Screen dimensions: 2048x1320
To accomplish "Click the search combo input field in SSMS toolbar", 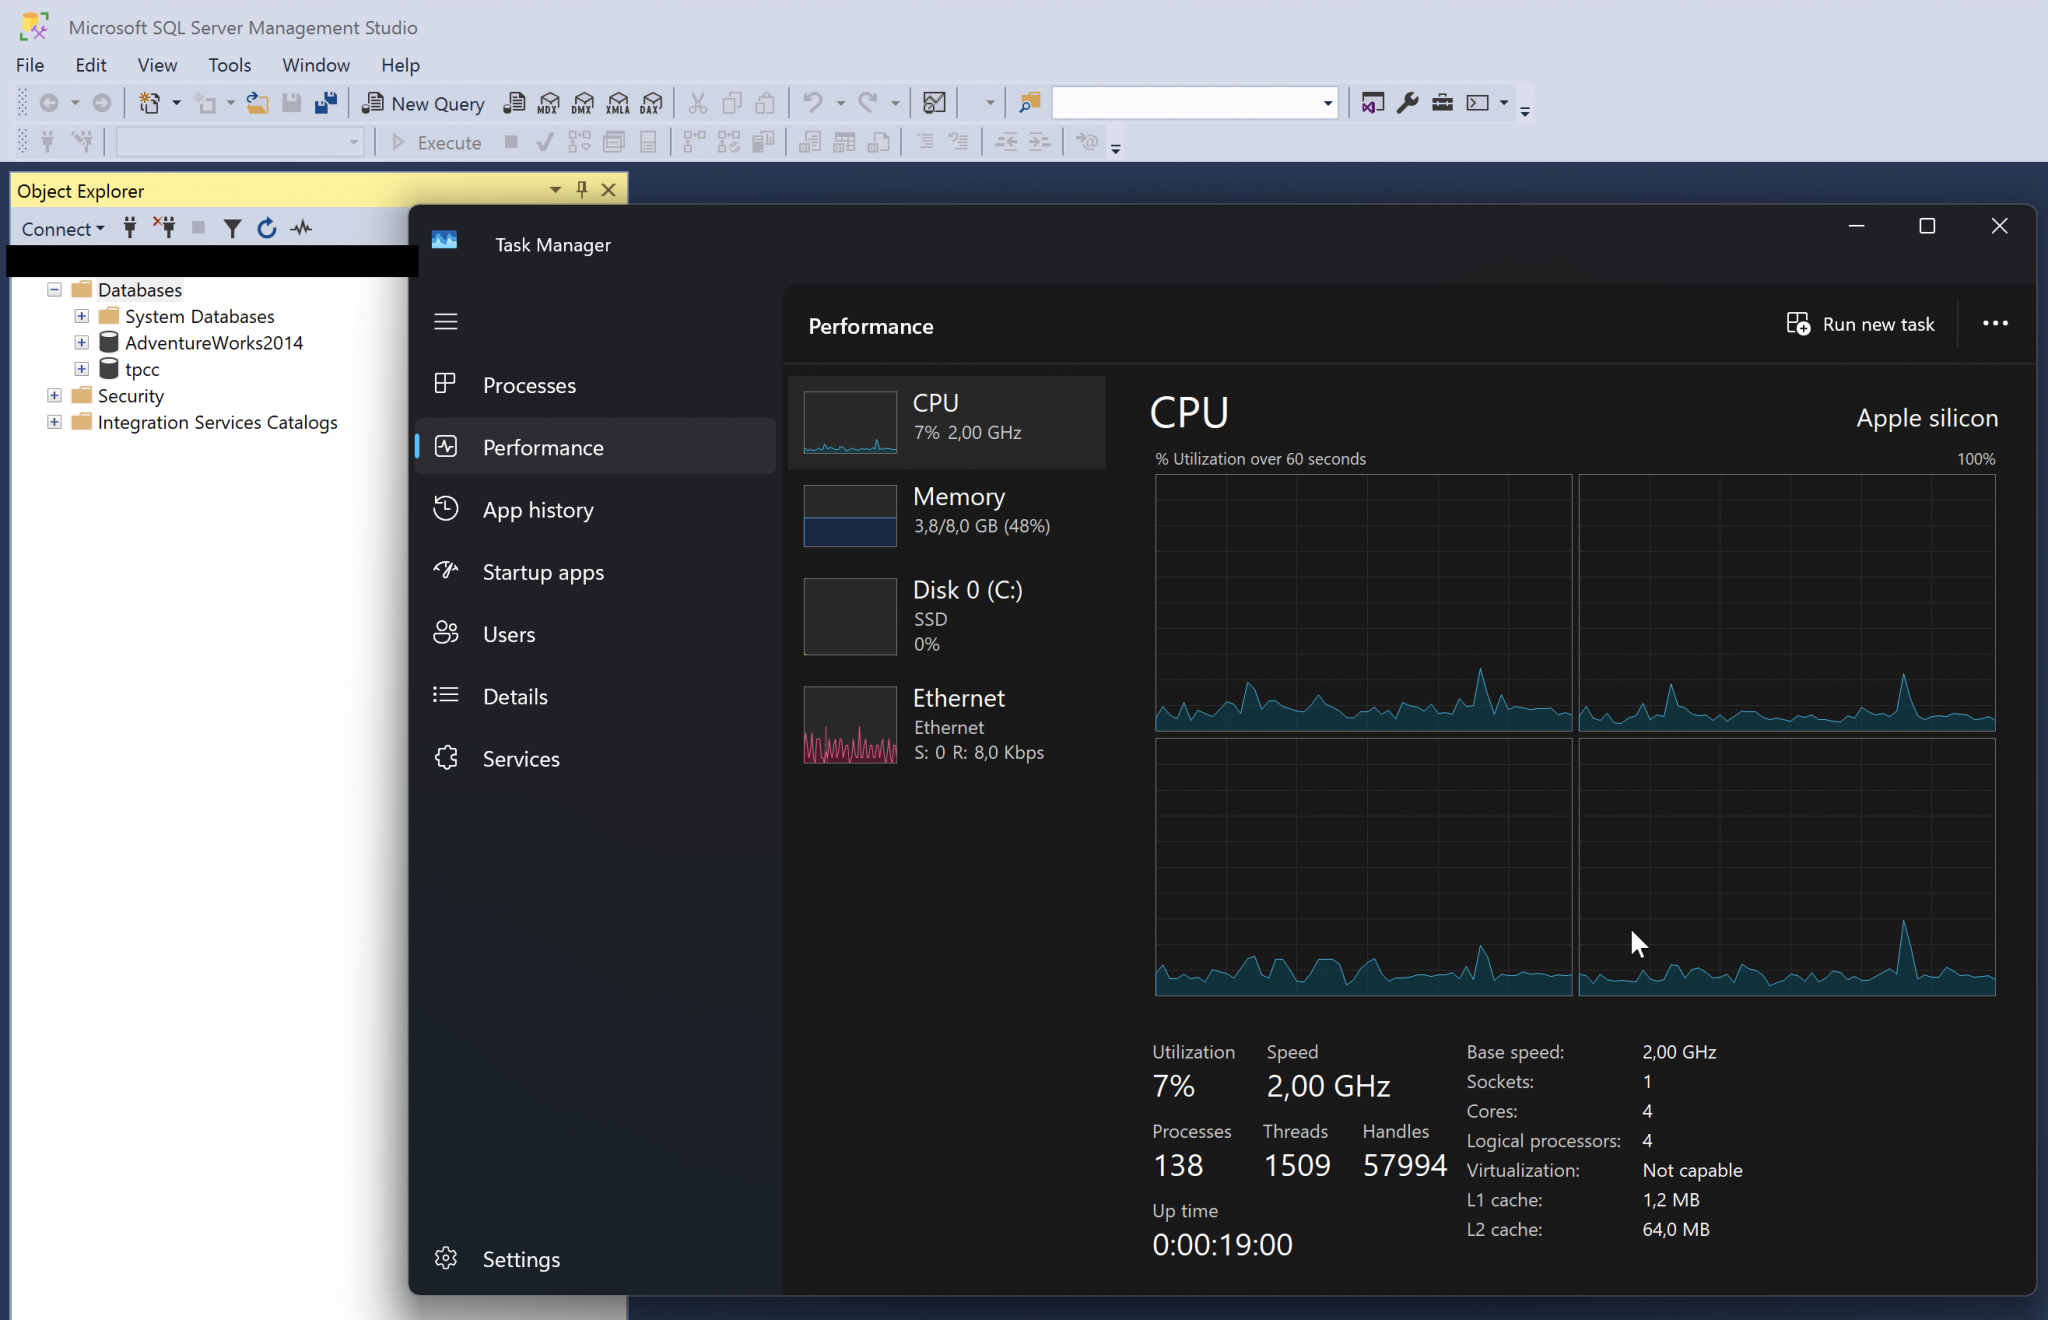I will click(1186, 103).
